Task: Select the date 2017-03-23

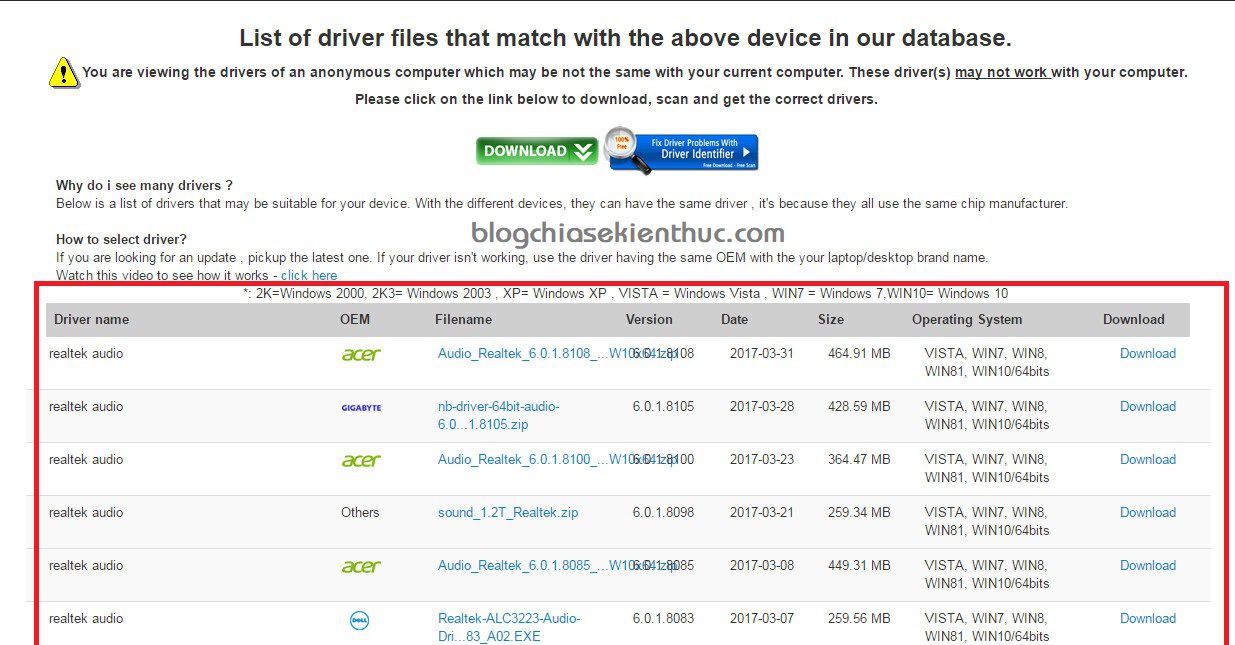Action: click(762, 459)
